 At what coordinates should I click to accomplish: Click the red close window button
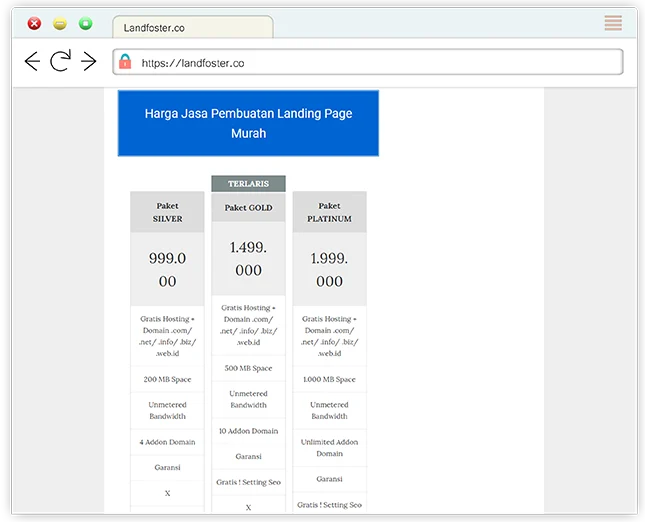tap(34, 23)
